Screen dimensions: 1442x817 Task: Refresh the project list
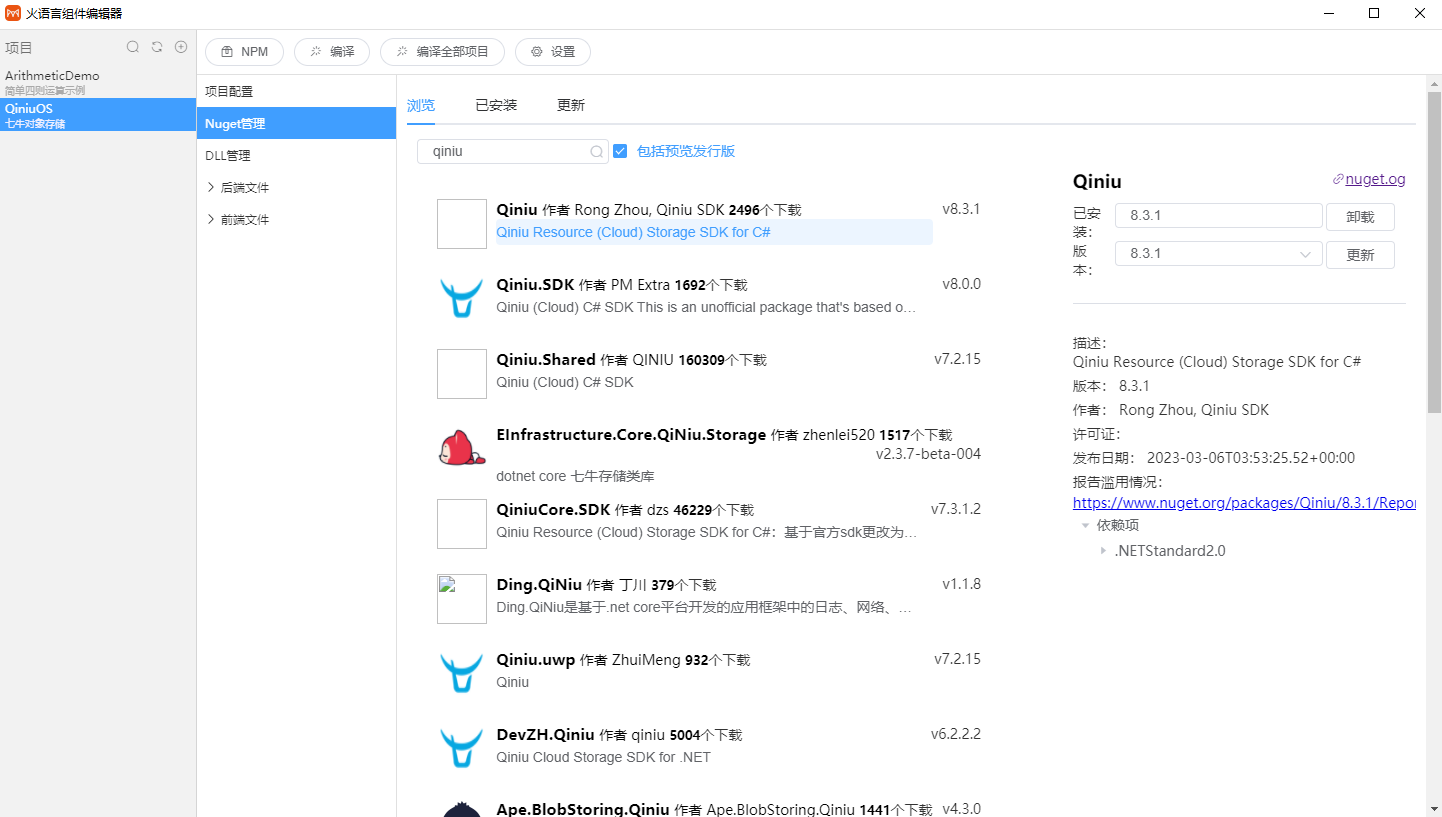coord(157,46)
